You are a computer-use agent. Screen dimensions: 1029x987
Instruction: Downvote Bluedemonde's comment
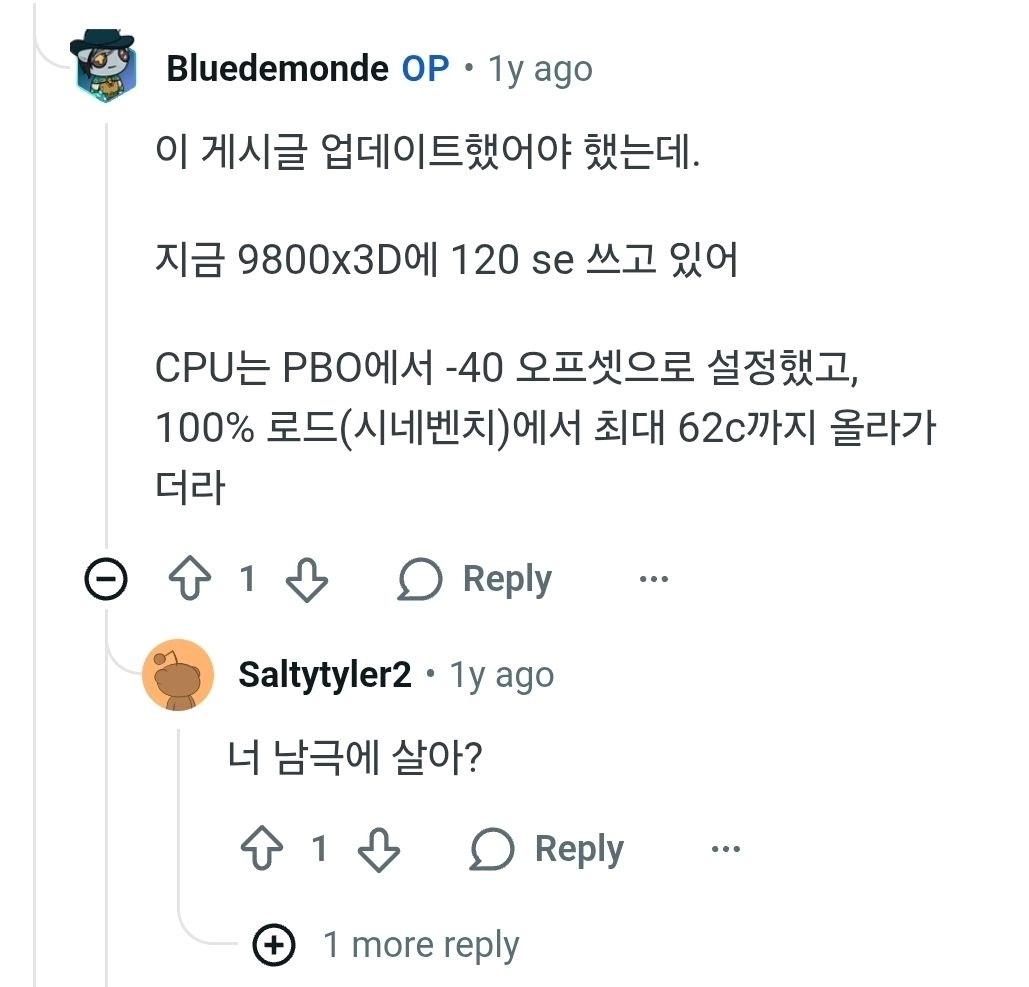[x=306, y=579]
